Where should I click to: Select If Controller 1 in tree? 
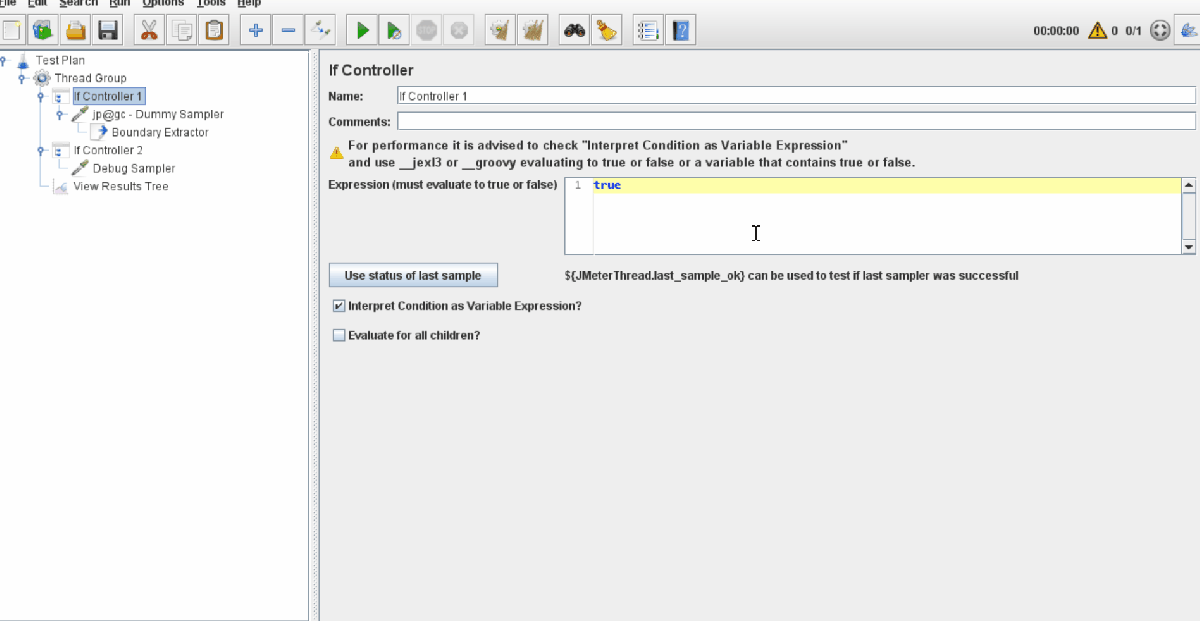[109, 96]
